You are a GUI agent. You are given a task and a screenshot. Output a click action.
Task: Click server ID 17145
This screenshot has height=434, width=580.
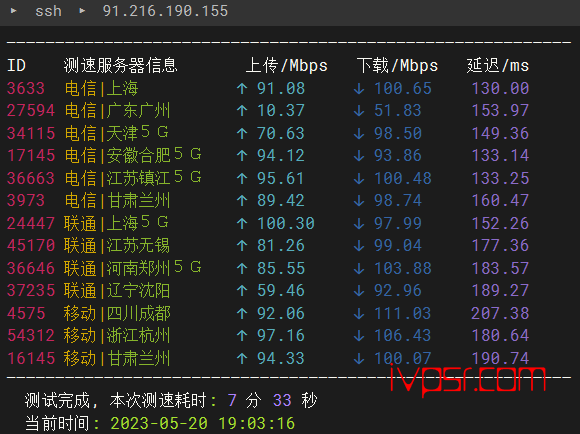click(31, 155)
